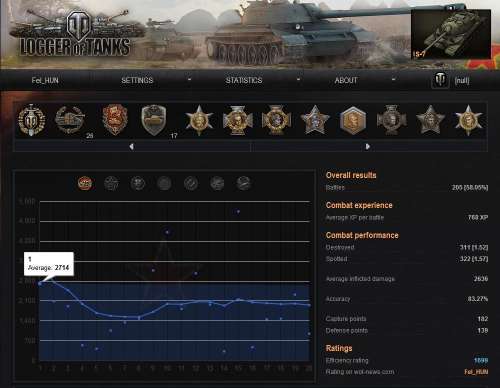The width and height of the screenshot is (500, 388).
Task: Click the Overall results heading
Action: coord(351,175)
